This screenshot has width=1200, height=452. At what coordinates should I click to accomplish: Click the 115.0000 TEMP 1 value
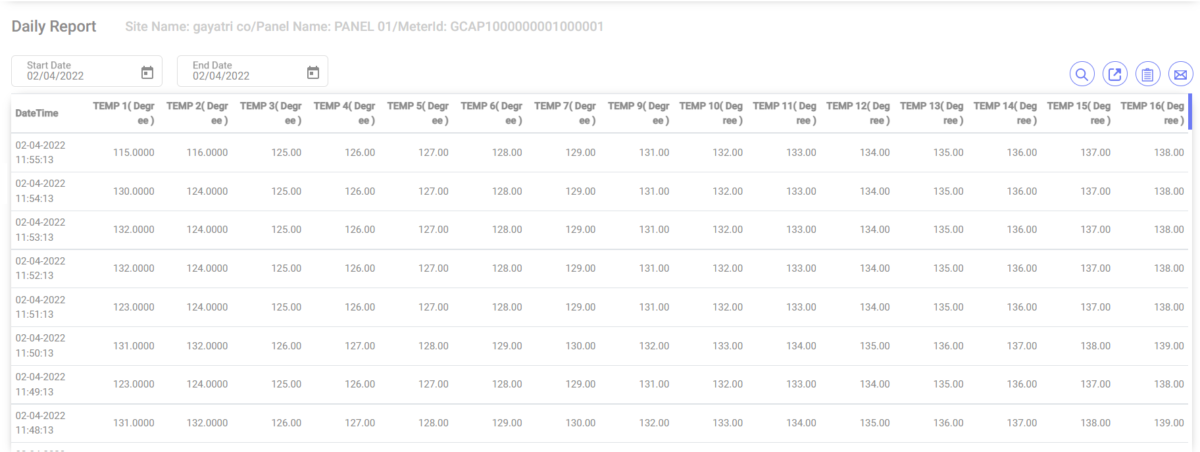pyautogui.click(x=134, y=153)
